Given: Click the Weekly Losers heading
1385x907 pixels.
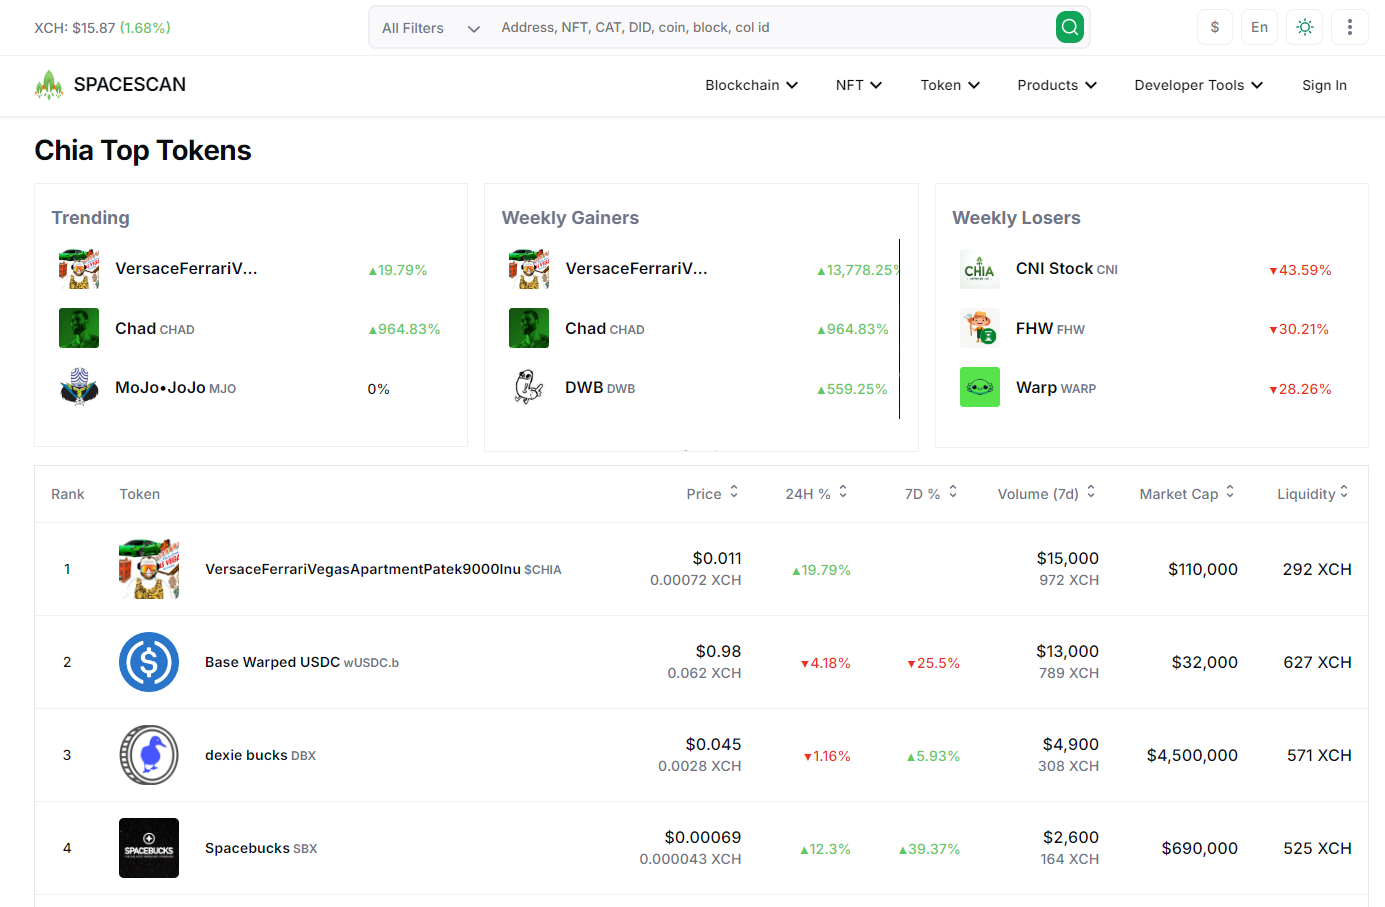Looking at the screenshot, I should (x=1016, y=218).
